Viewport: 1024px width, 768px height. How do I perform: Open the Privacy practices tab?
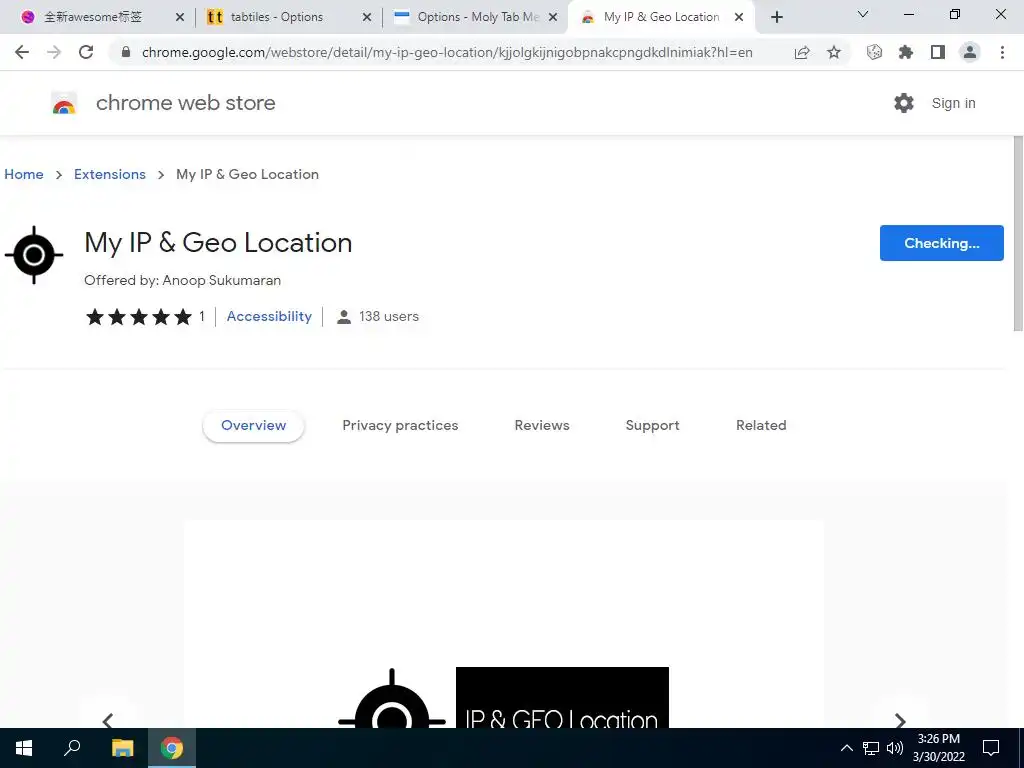[400, 426]
